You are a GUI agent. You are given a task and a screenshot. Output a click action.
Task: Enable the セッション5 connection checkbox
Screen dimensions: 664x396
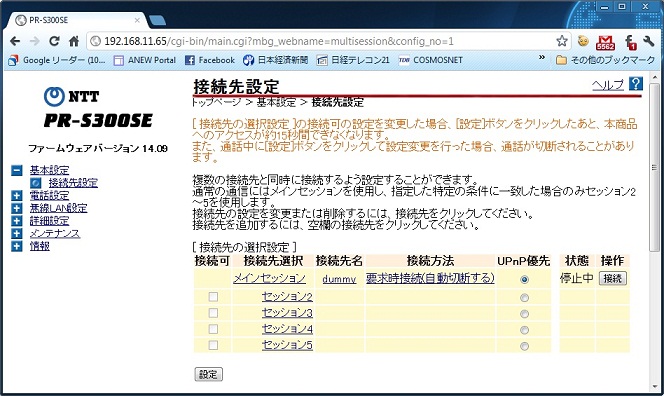pyautogui.click(x=213, y=345)
